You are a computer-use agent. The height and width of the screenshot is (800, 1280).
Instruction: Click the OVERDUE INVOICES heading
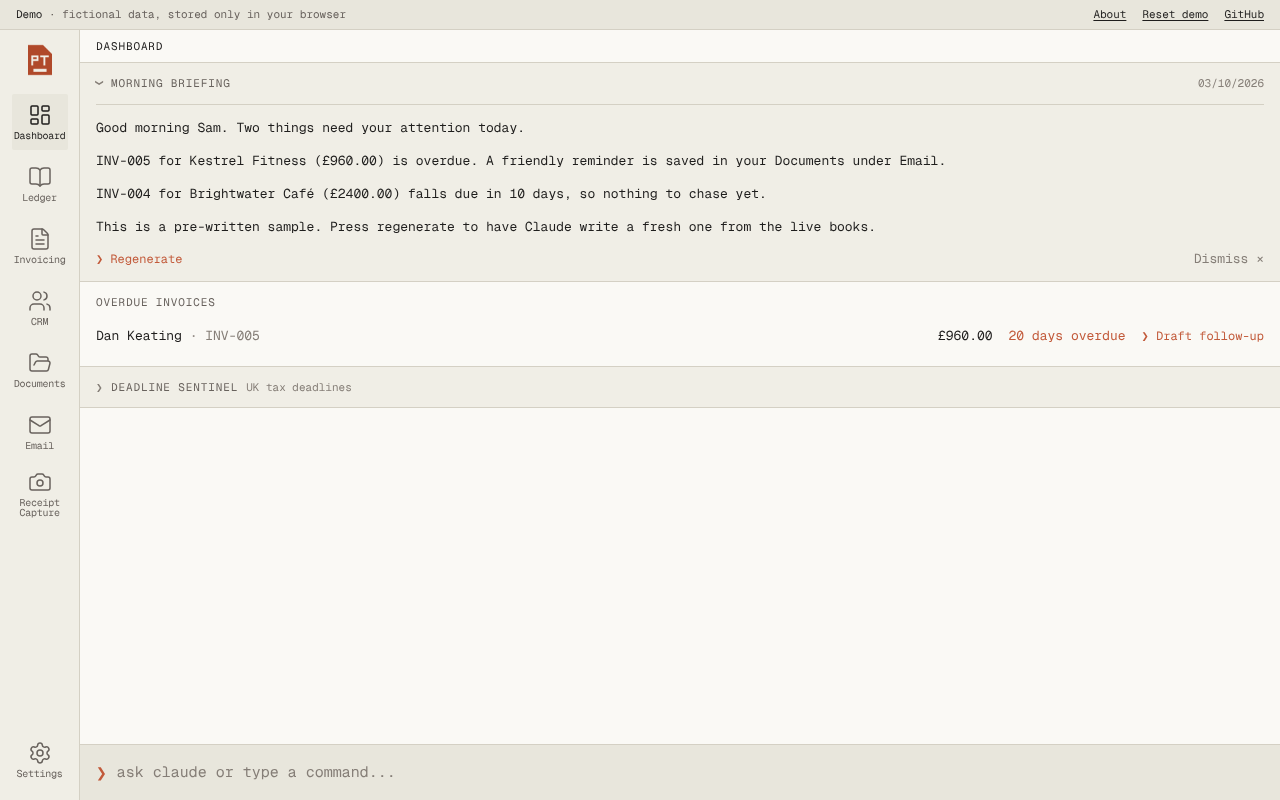pos(156,303)
